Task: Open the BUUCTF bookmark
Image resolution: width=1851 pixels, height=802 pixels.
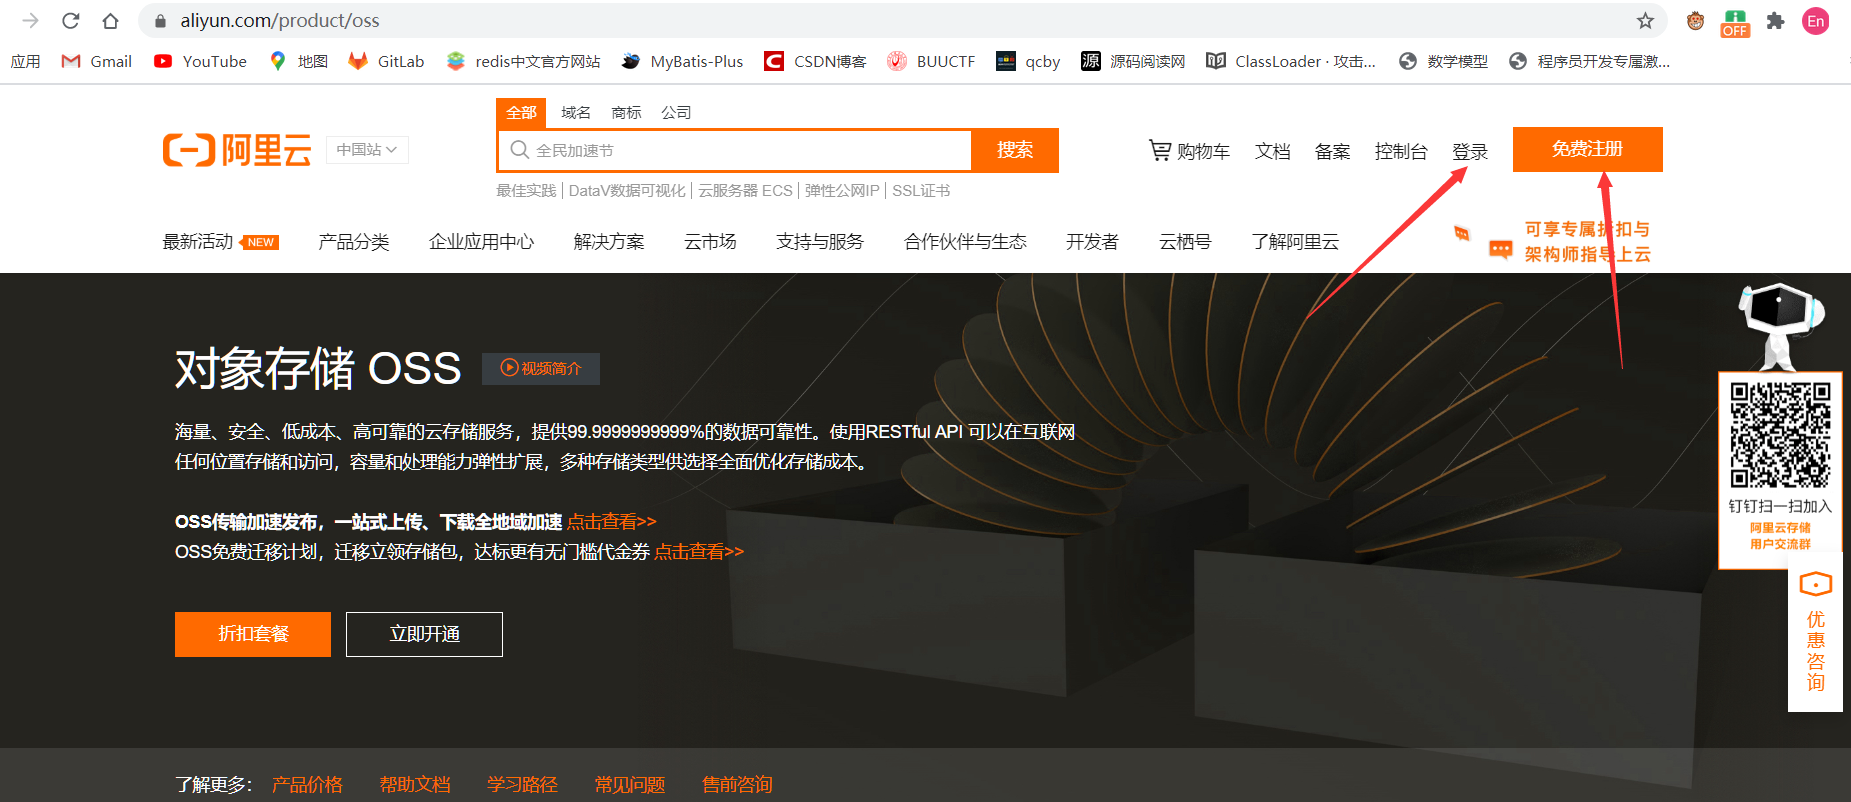Action: click(x=931, y=61)
